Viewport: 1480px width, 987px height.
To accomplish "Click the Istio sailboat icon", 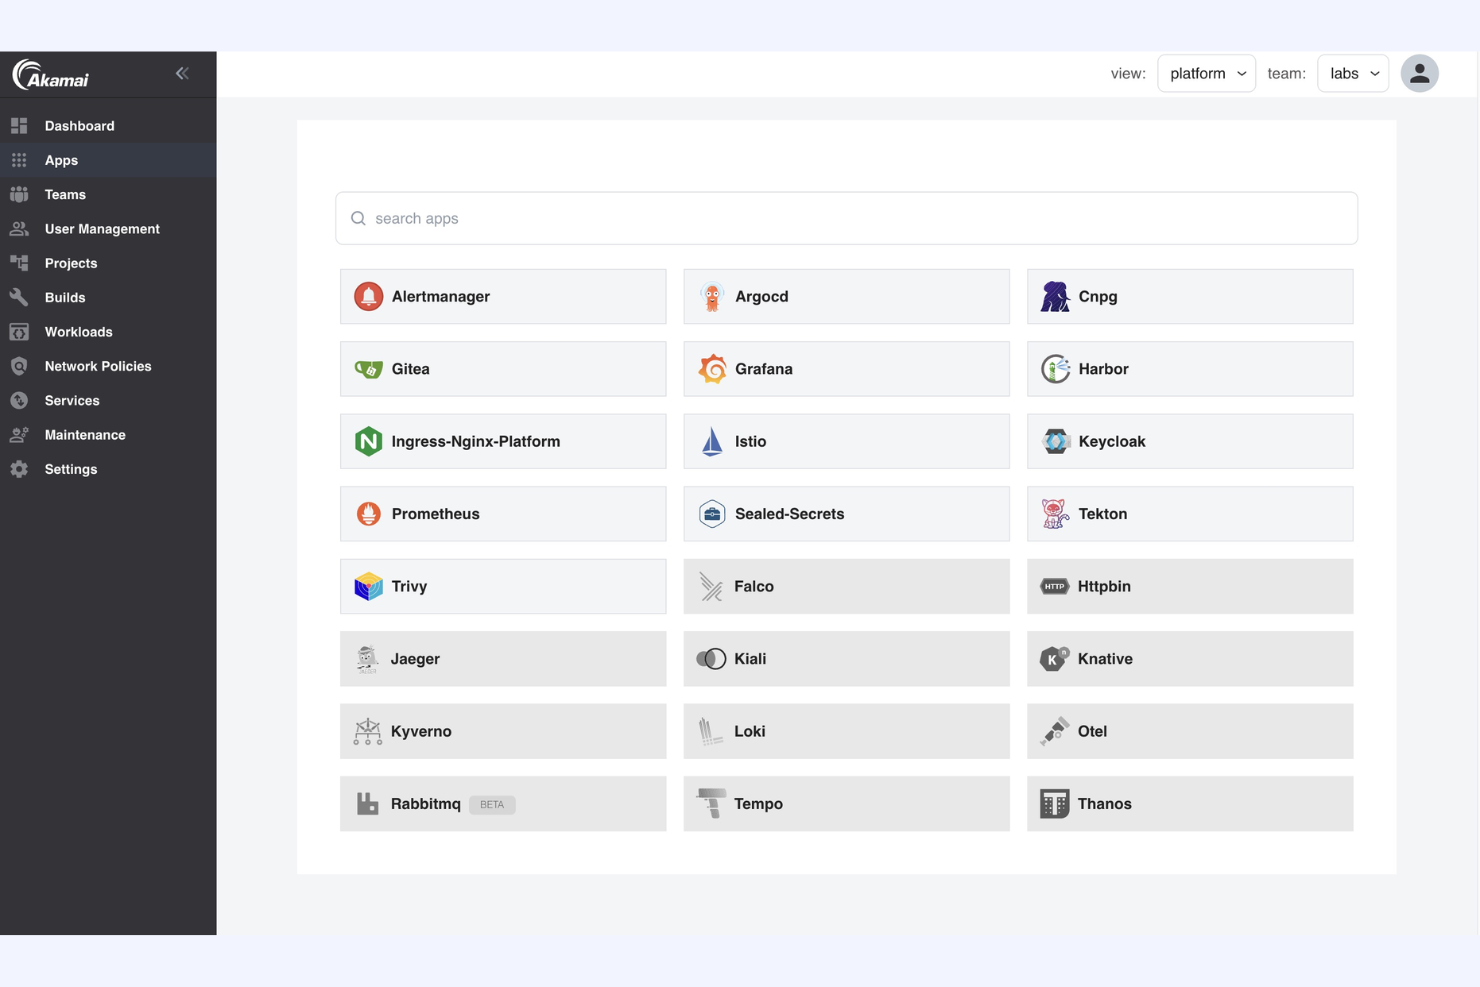I will pyautogui.click(x=711, y=441).
